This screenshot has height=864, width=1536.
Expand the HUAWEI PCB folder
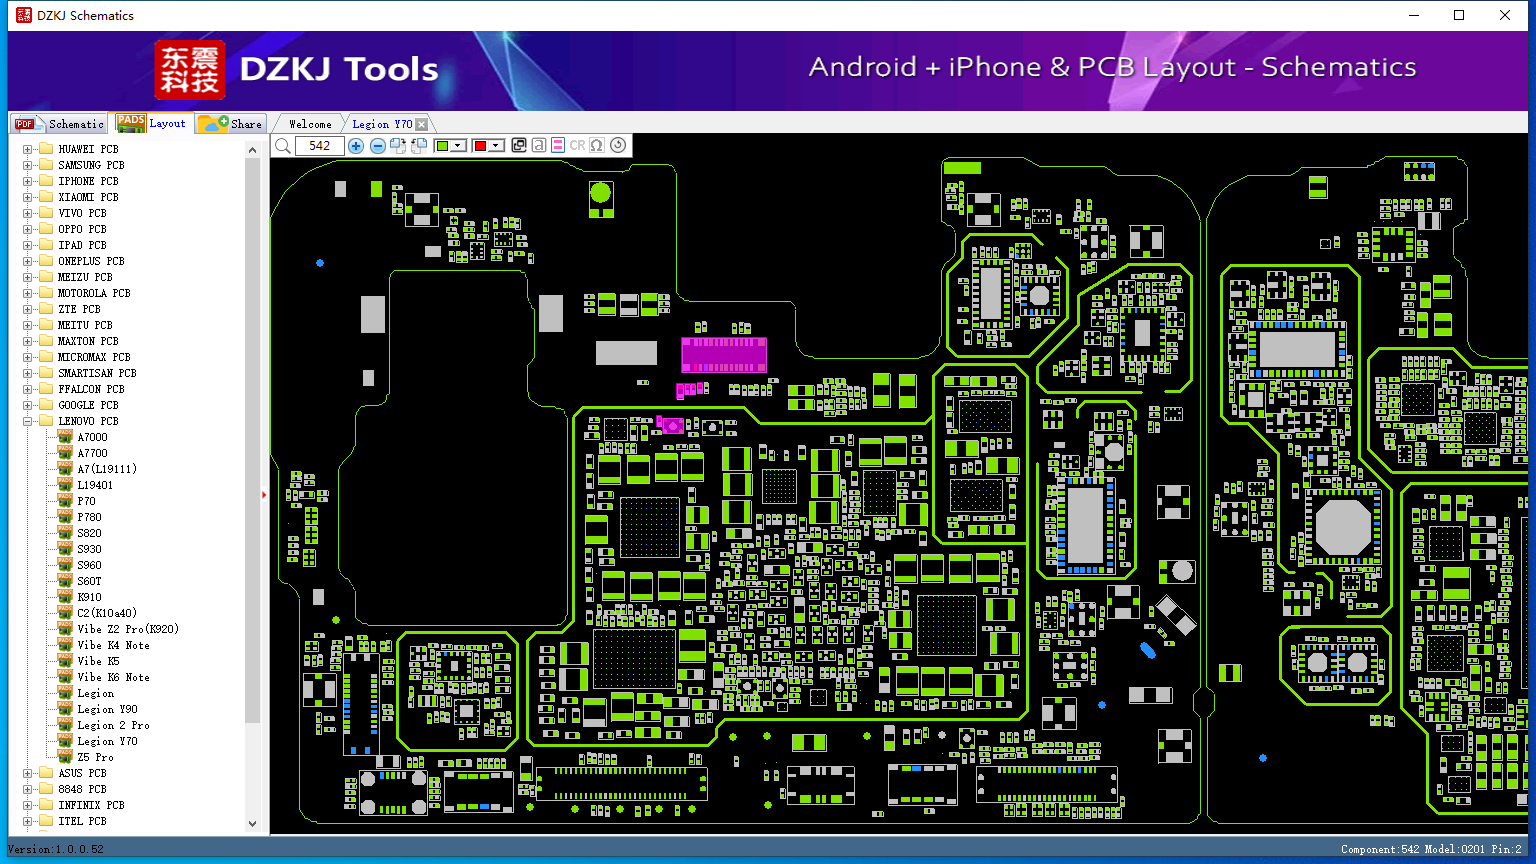coord(28,149)
